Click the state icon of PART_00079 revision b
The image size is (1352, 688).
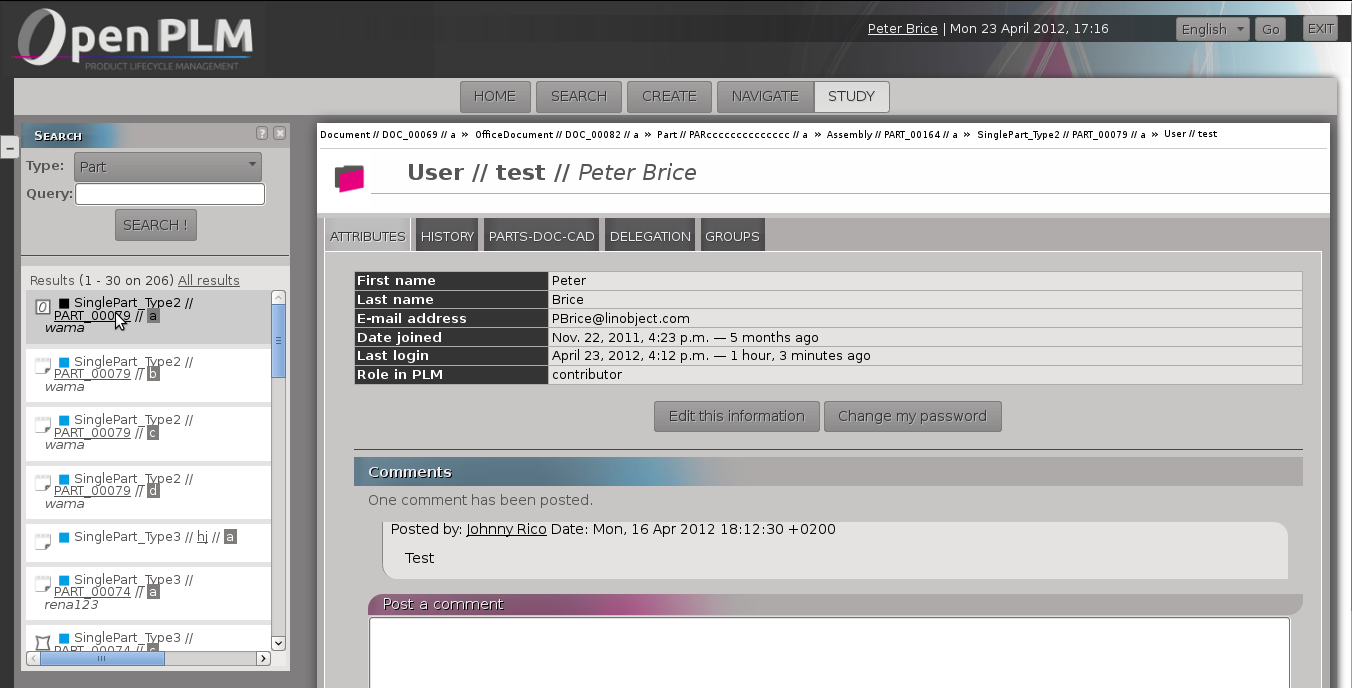pos(43,366)
